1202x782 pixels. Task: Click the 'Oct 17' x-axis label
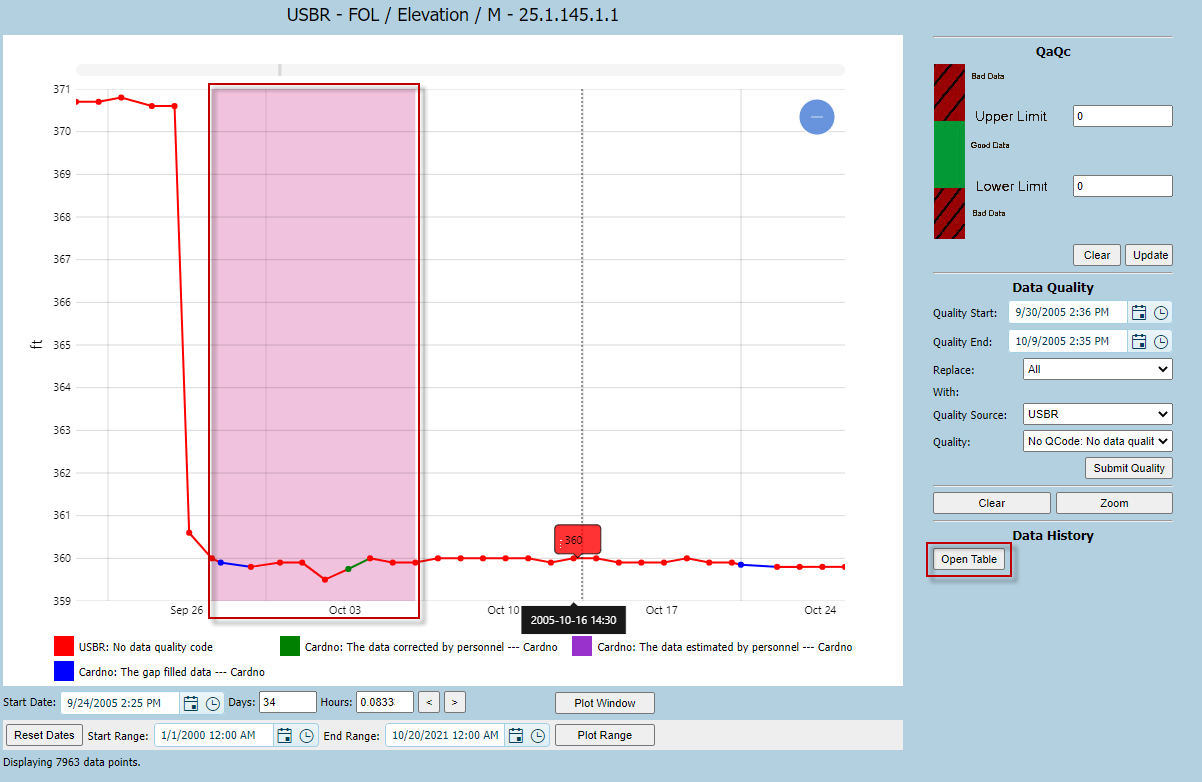[x=662, y=610]
